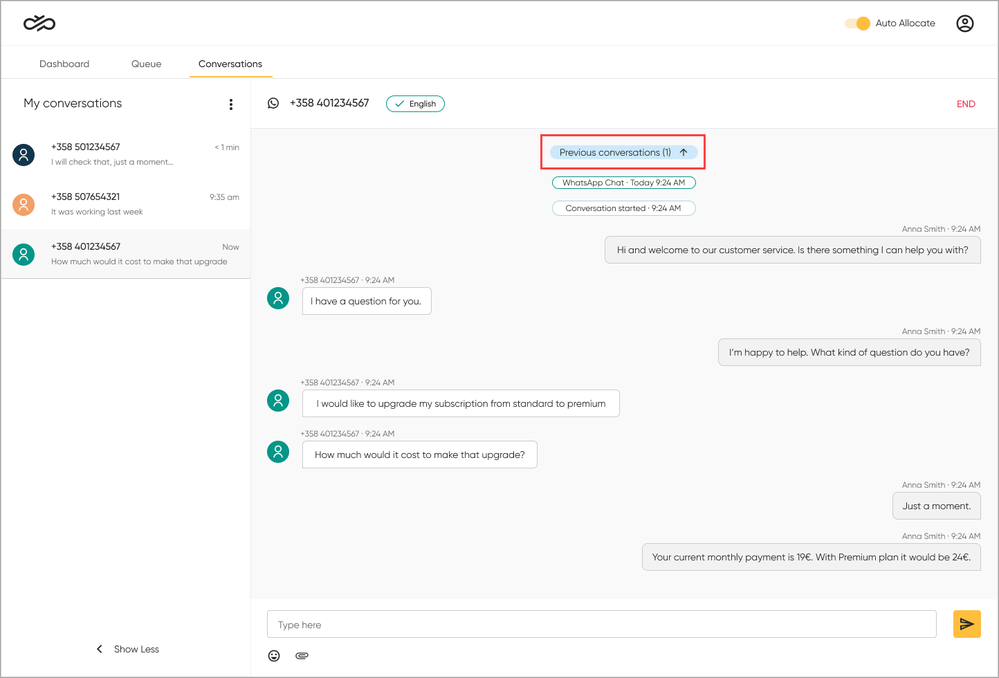
Task: Click the WhatsApp icon in chat header
Action: [x=273, y=103]
